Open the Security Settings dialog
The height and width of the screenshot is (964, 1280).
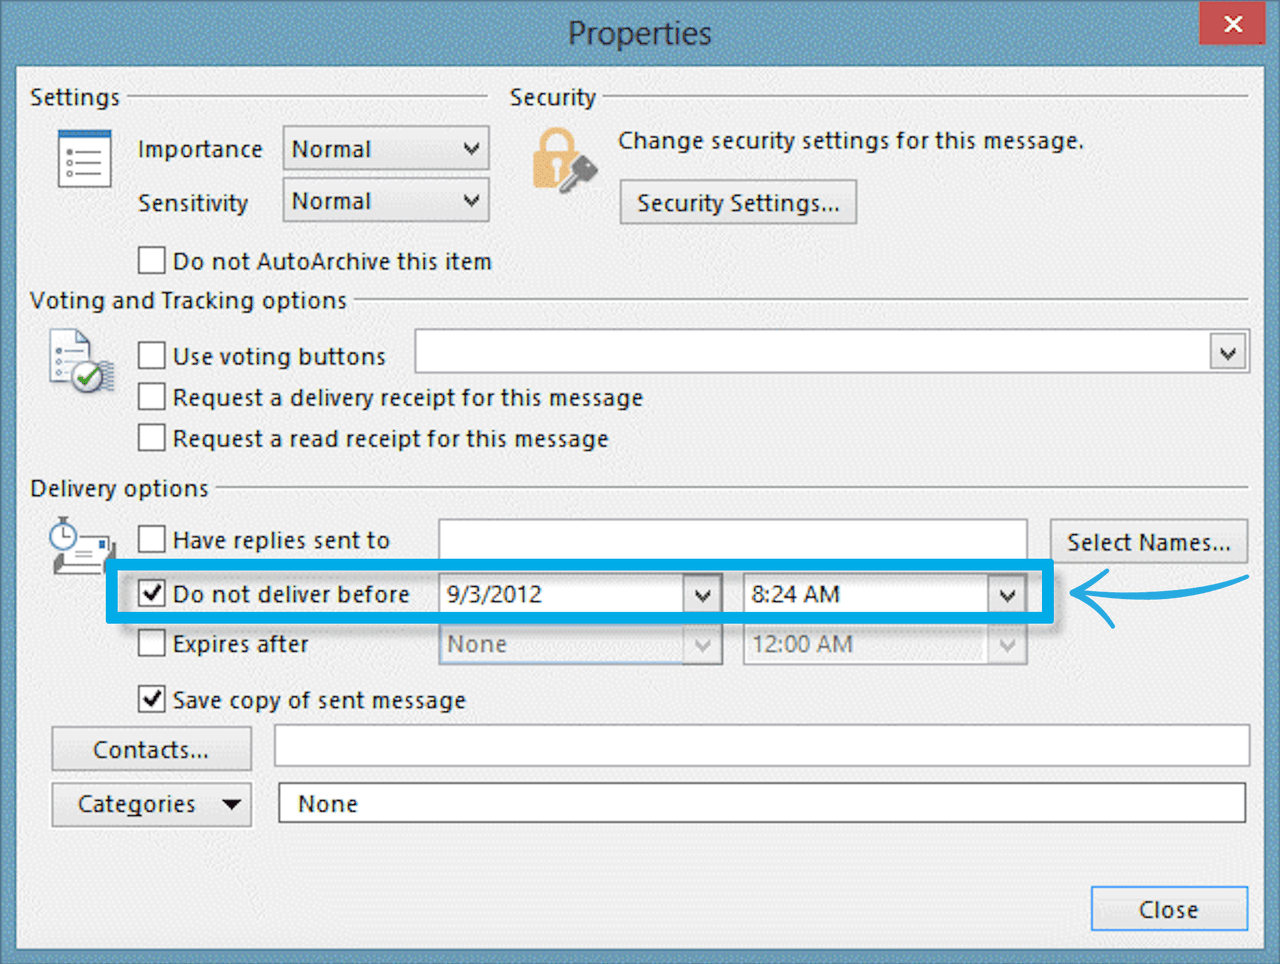coord(737,202)
